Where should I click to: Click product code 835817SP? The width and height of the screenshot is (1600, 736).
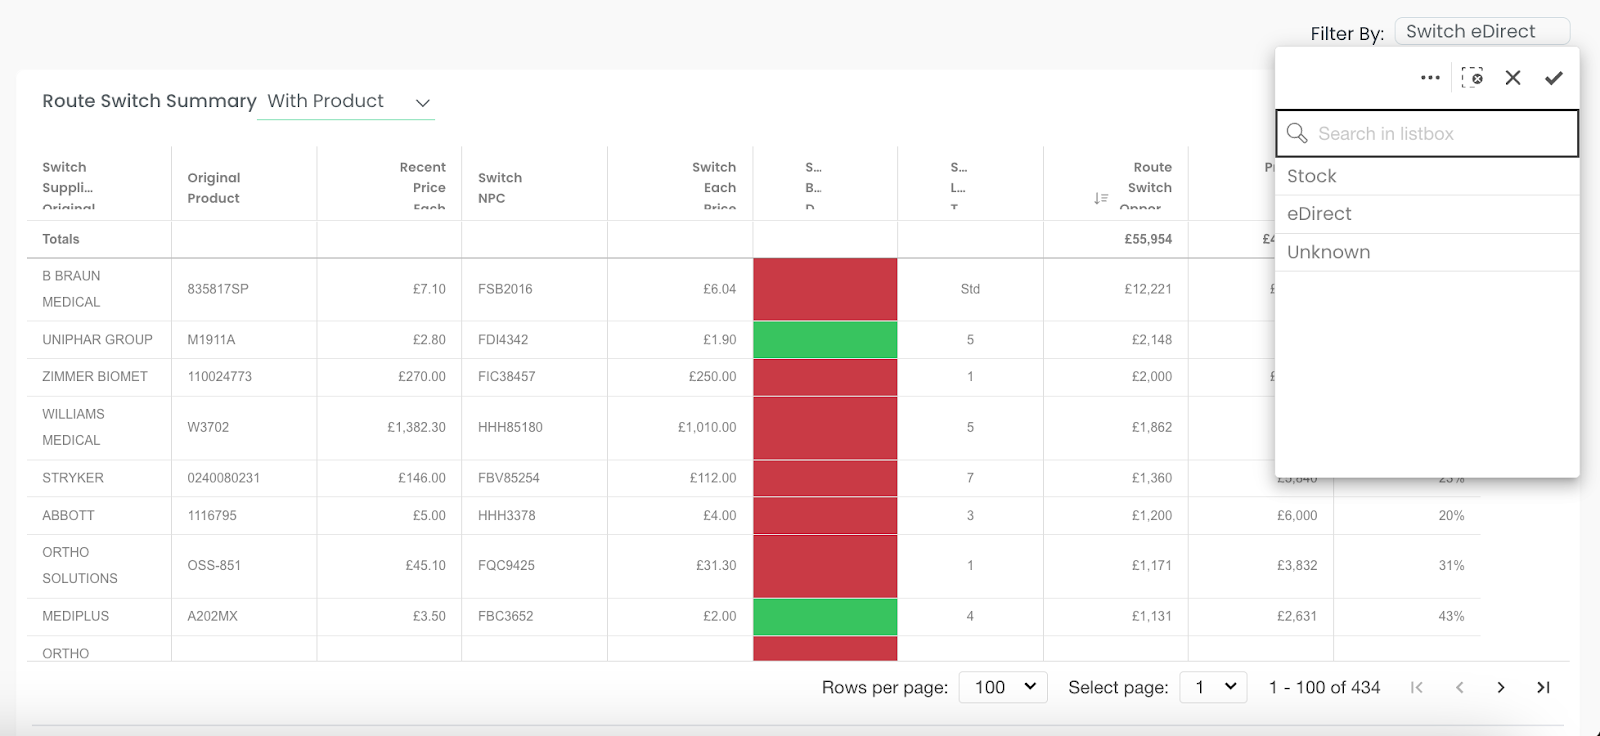pos(218,289)
